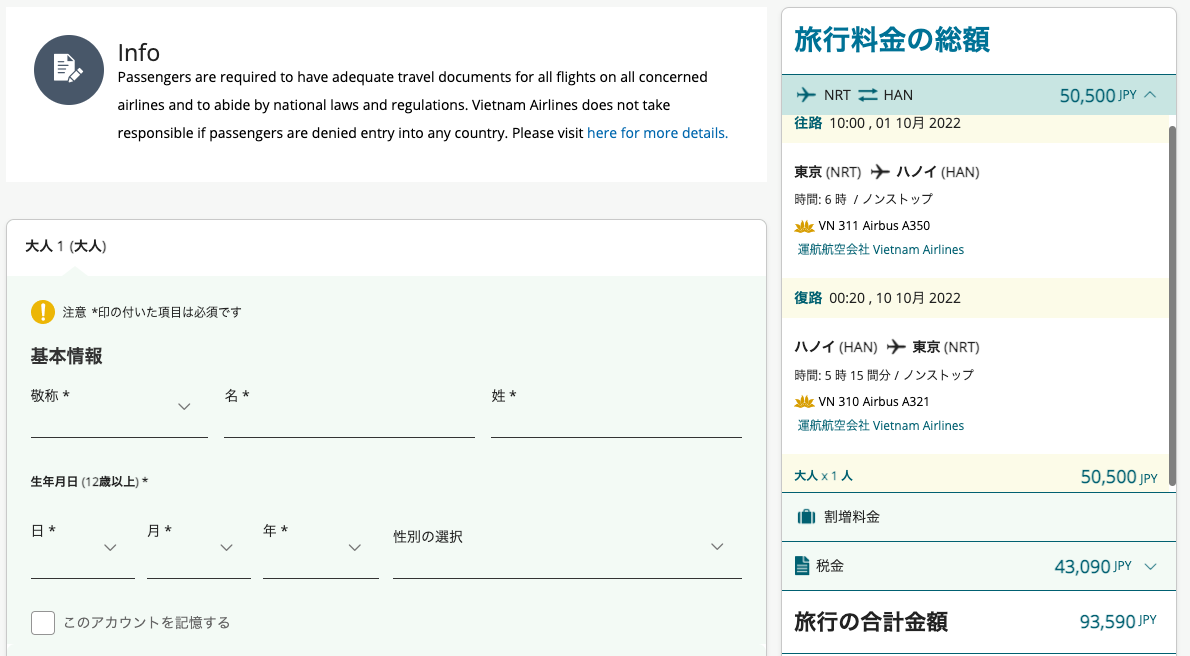Click the 名 first name field

pos(349,411)
